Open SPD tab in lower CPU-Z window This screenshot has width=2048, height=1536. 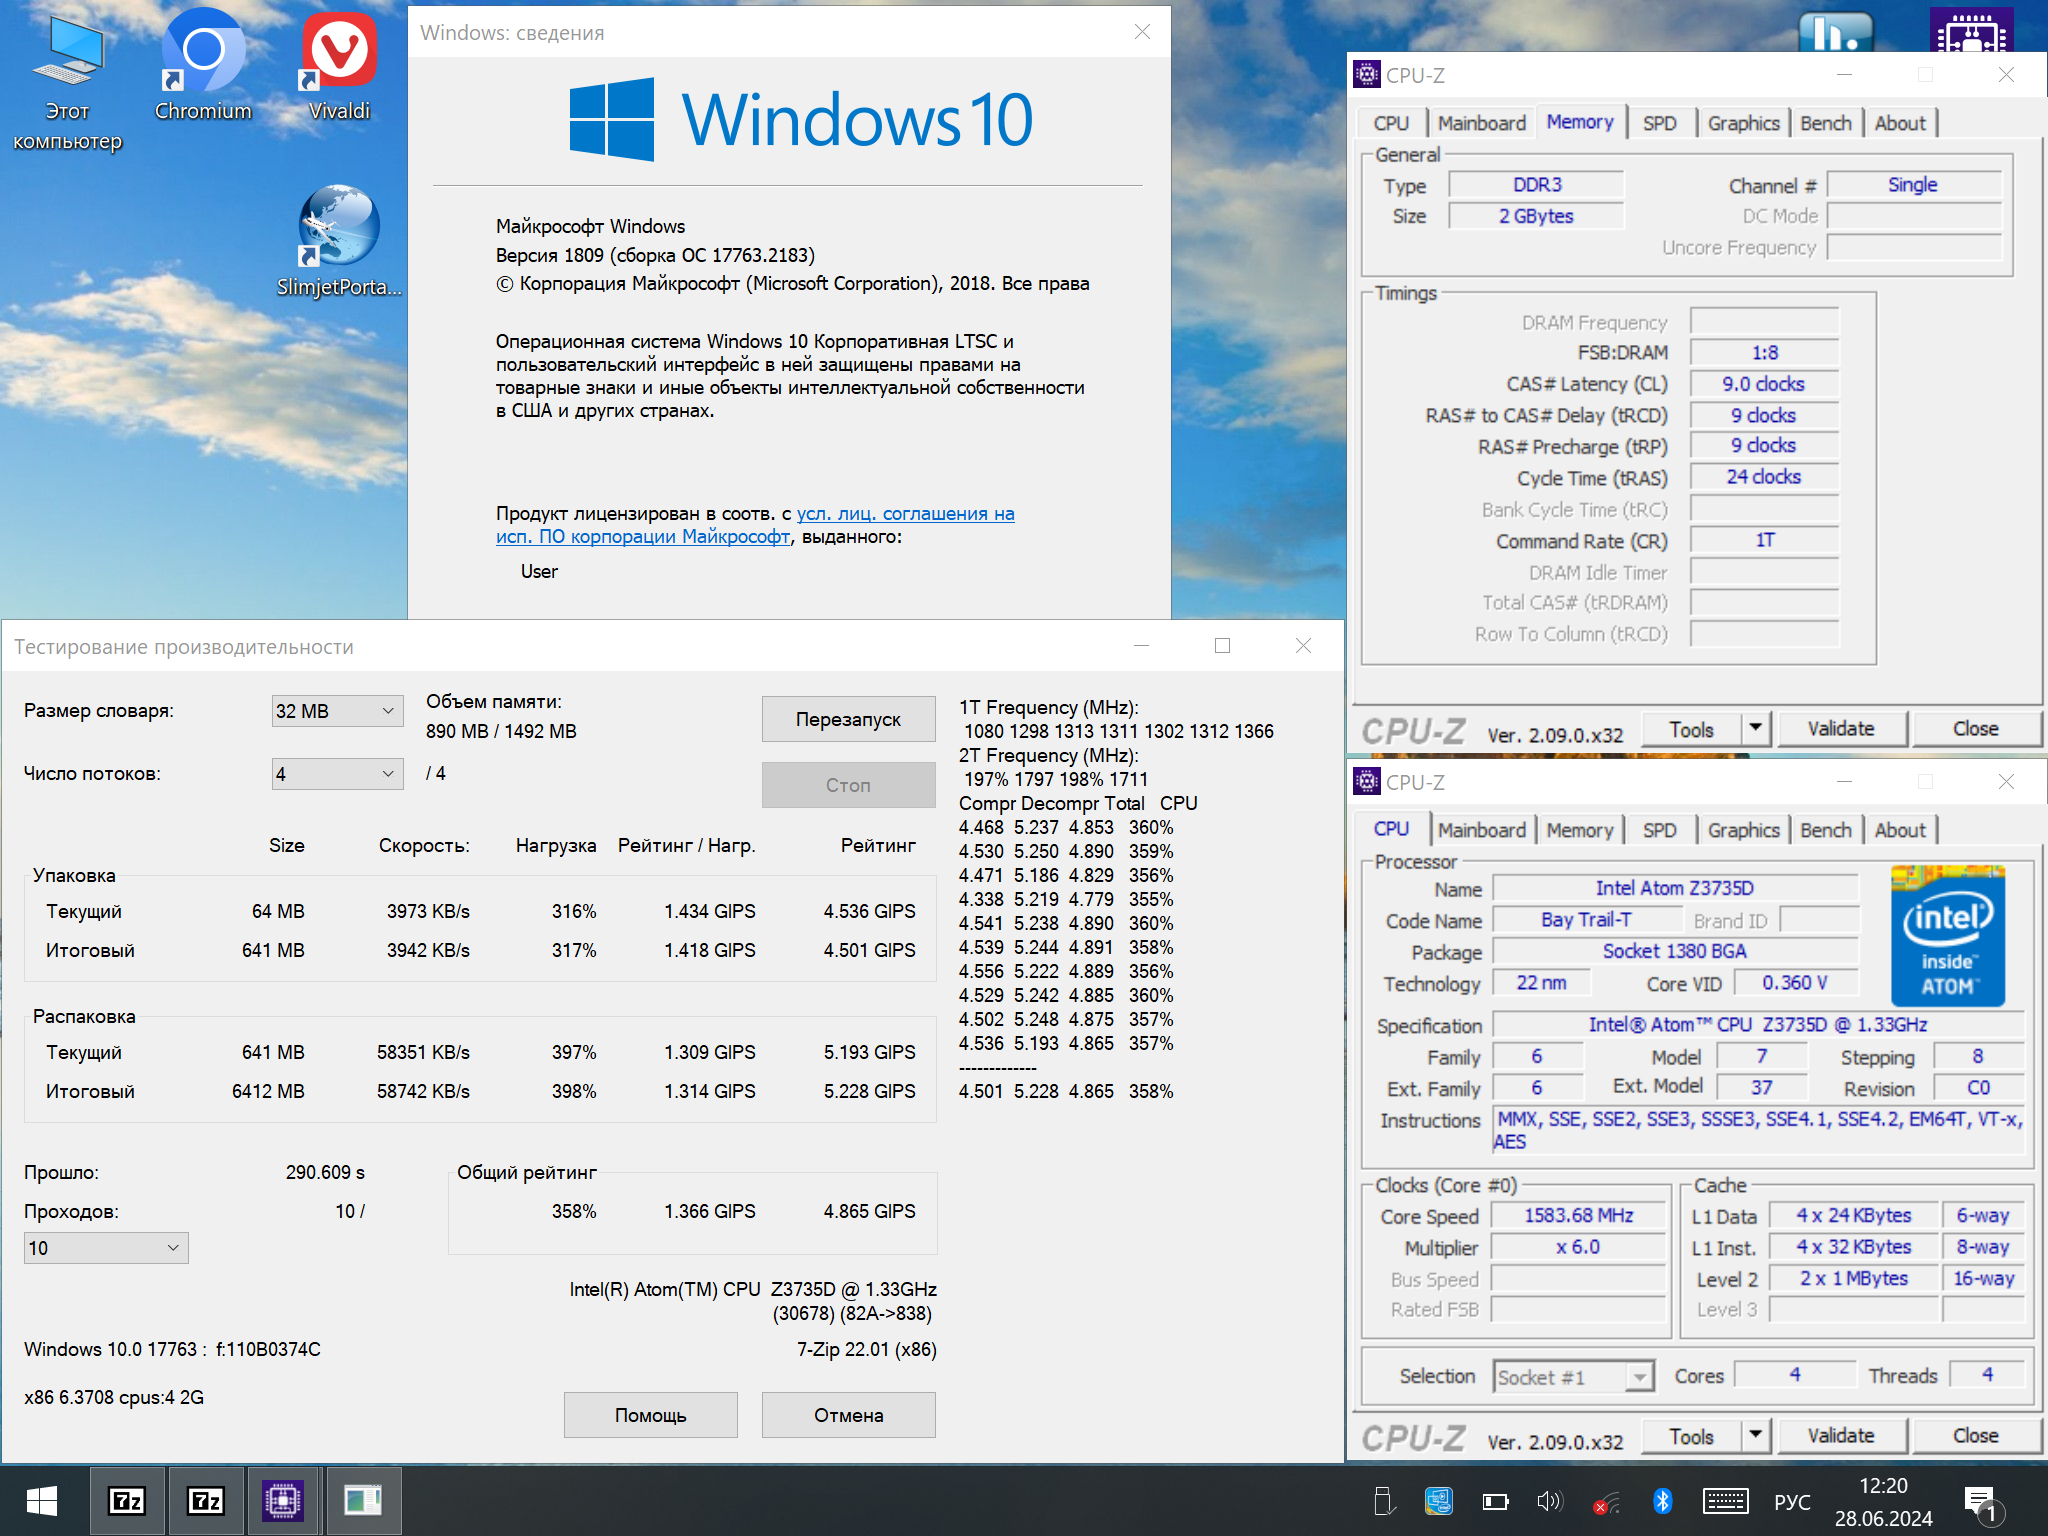[x=1660, y=830]
